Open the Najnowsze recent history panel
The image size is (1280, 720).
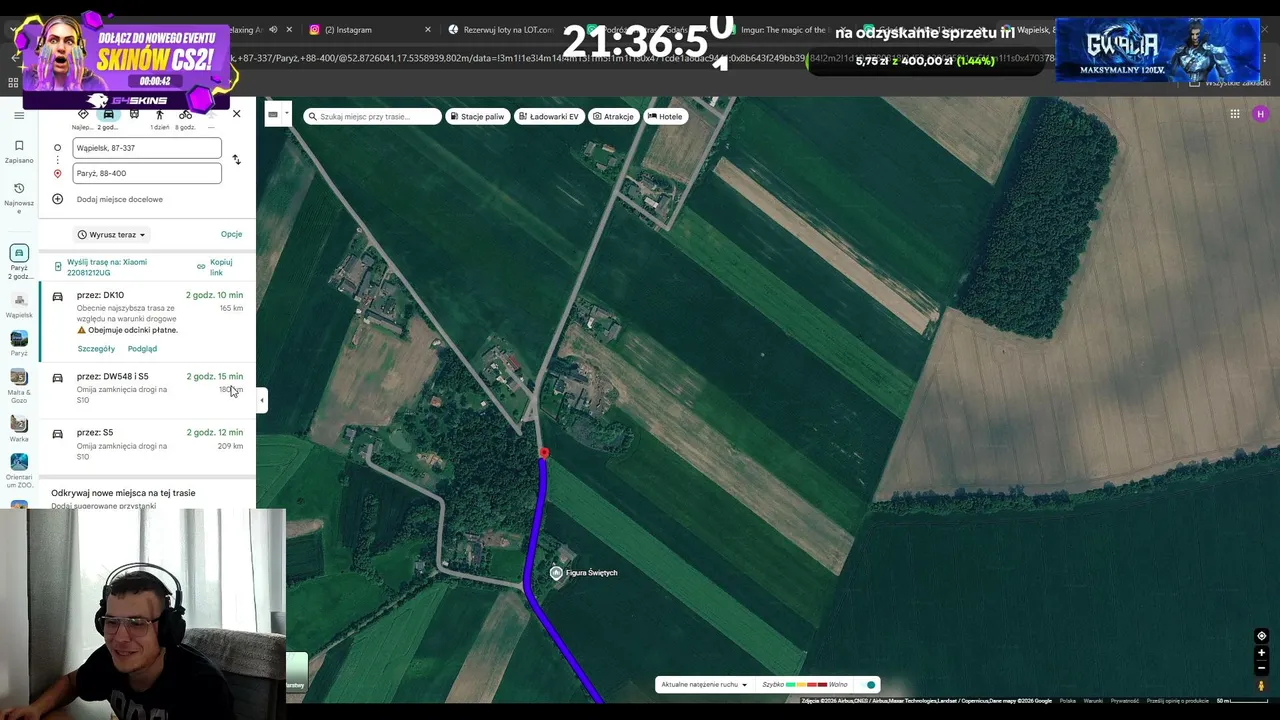tap(19, 197)
